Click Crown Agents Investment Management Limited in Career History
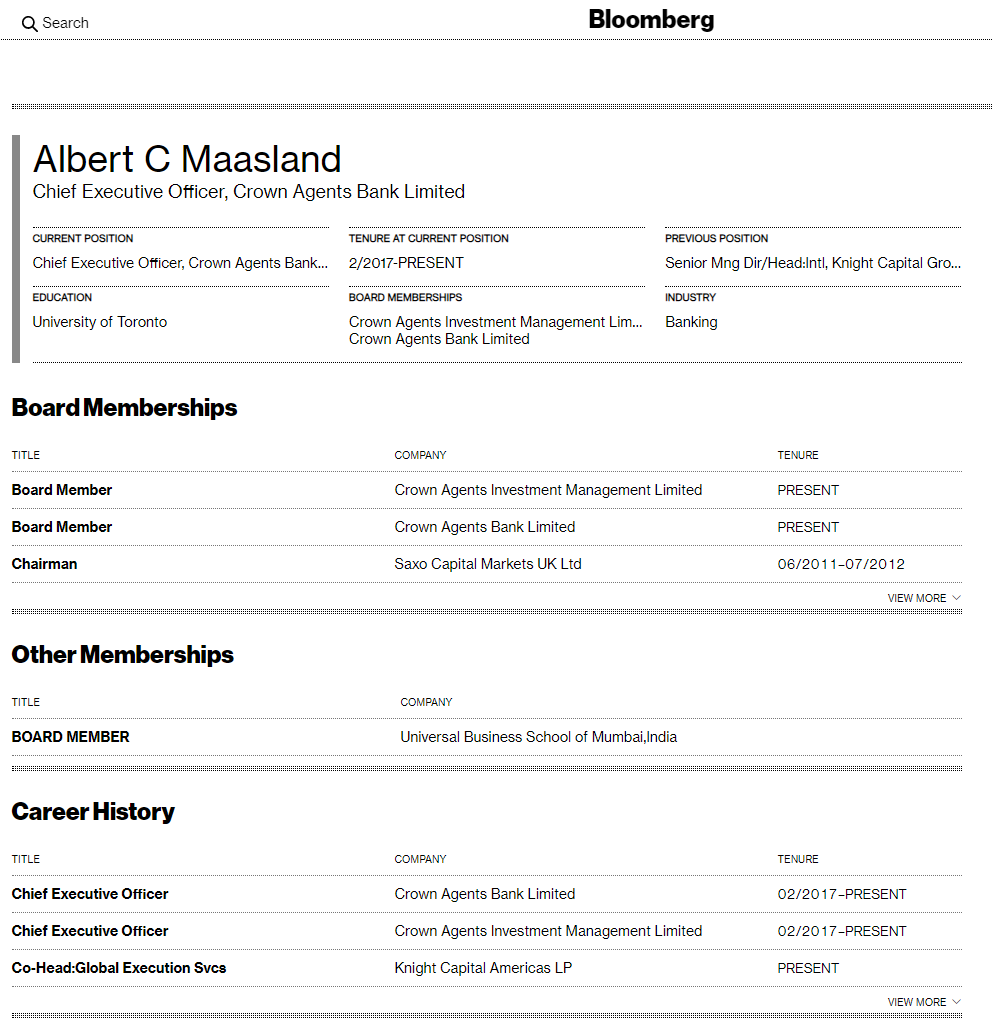Viewport: 992px width, 1022px height. (x=548, y=931)
